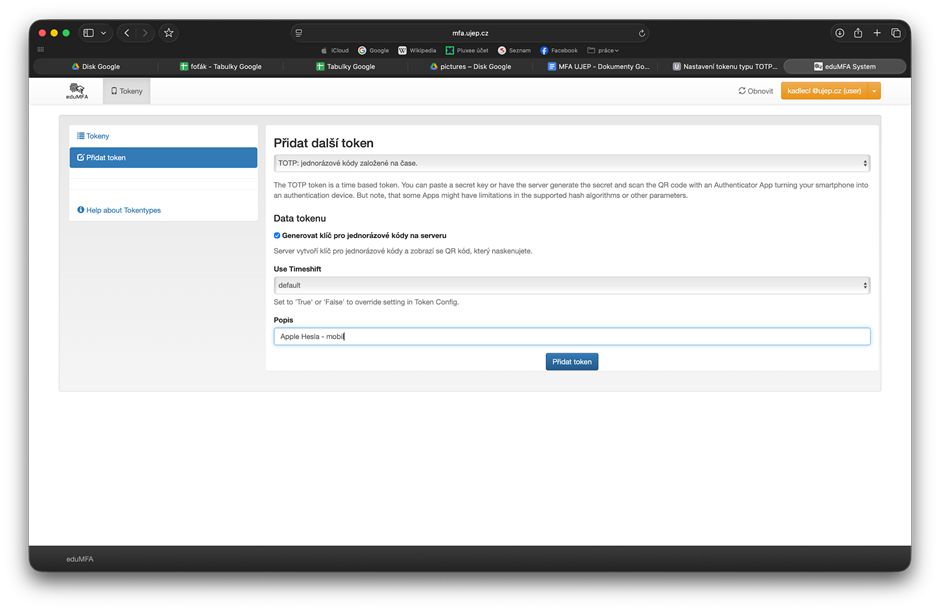The width and height of the screenshot is (940, 610).
Task: Open user menu arrow beside kadlieci@ujep.cz
Action: pyautogui.click(x=874, y=91)
